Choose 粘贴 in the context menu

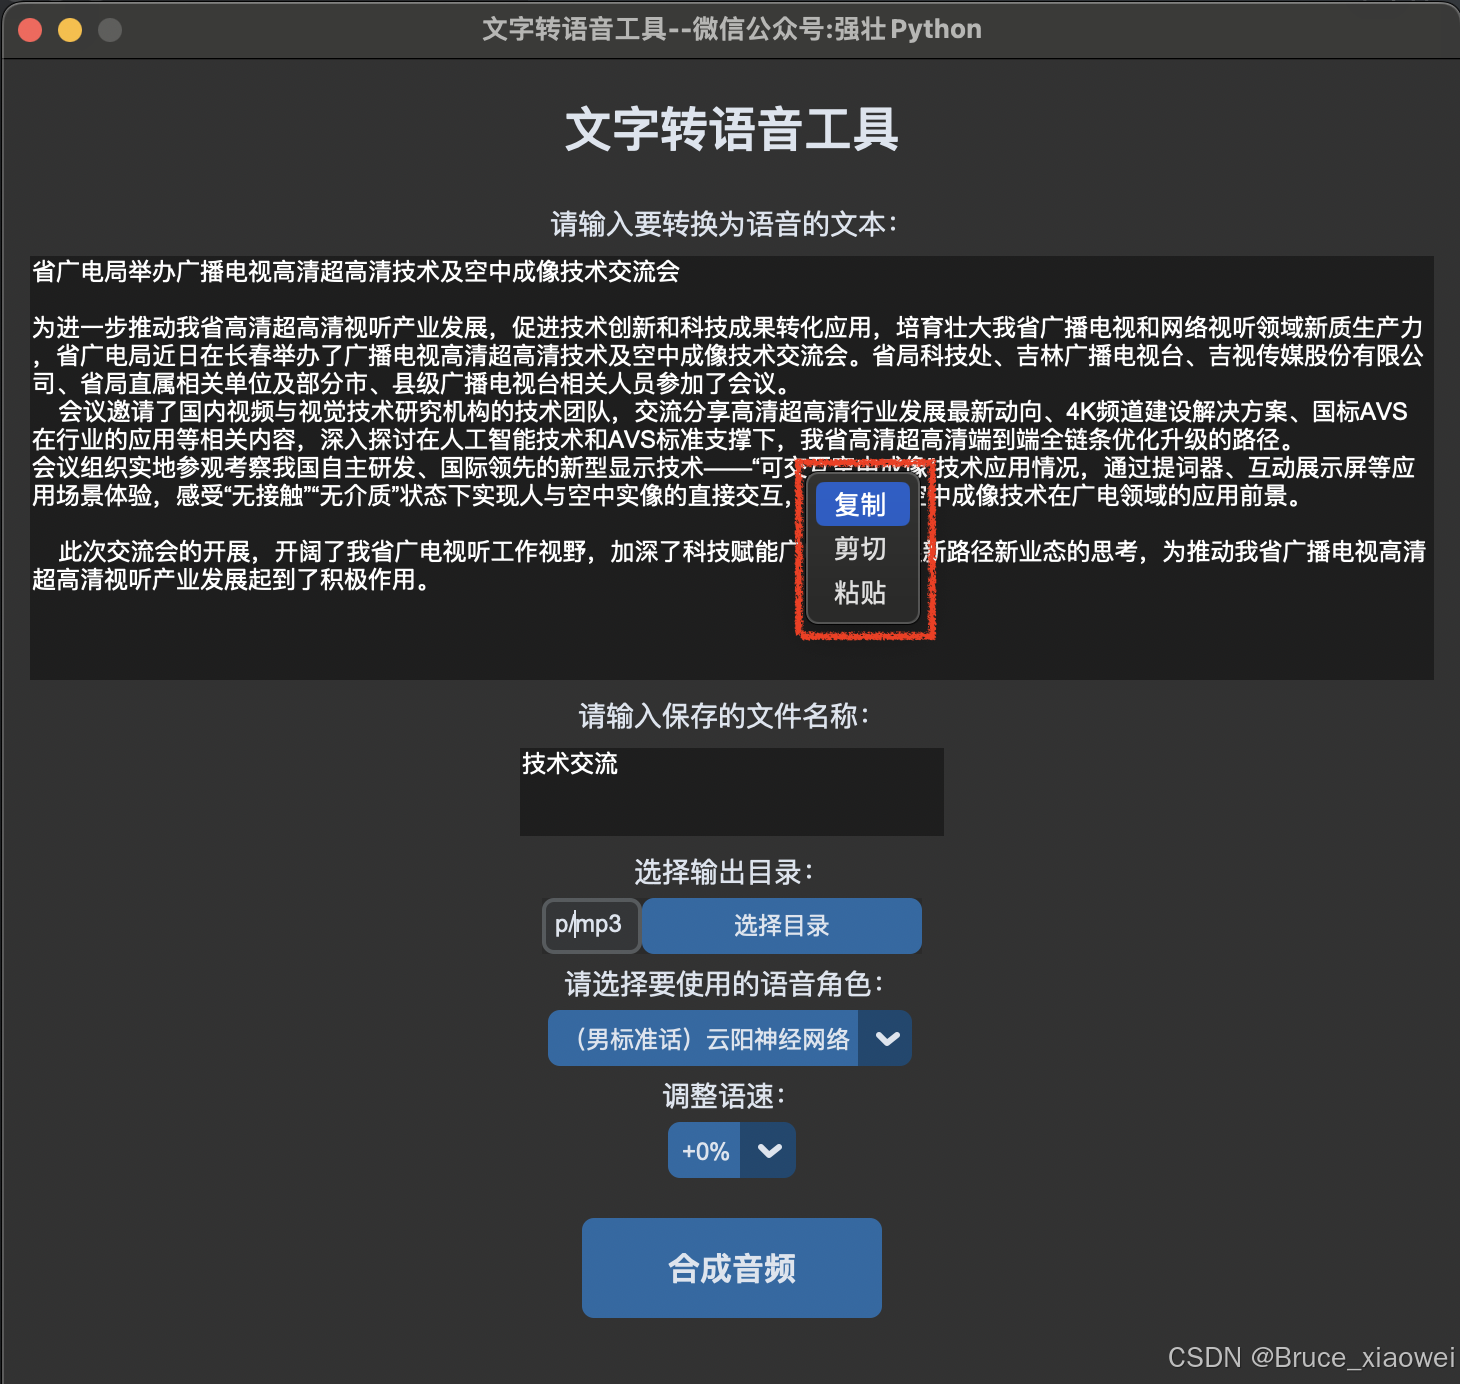pyautogui.click(x=862, y=592)
